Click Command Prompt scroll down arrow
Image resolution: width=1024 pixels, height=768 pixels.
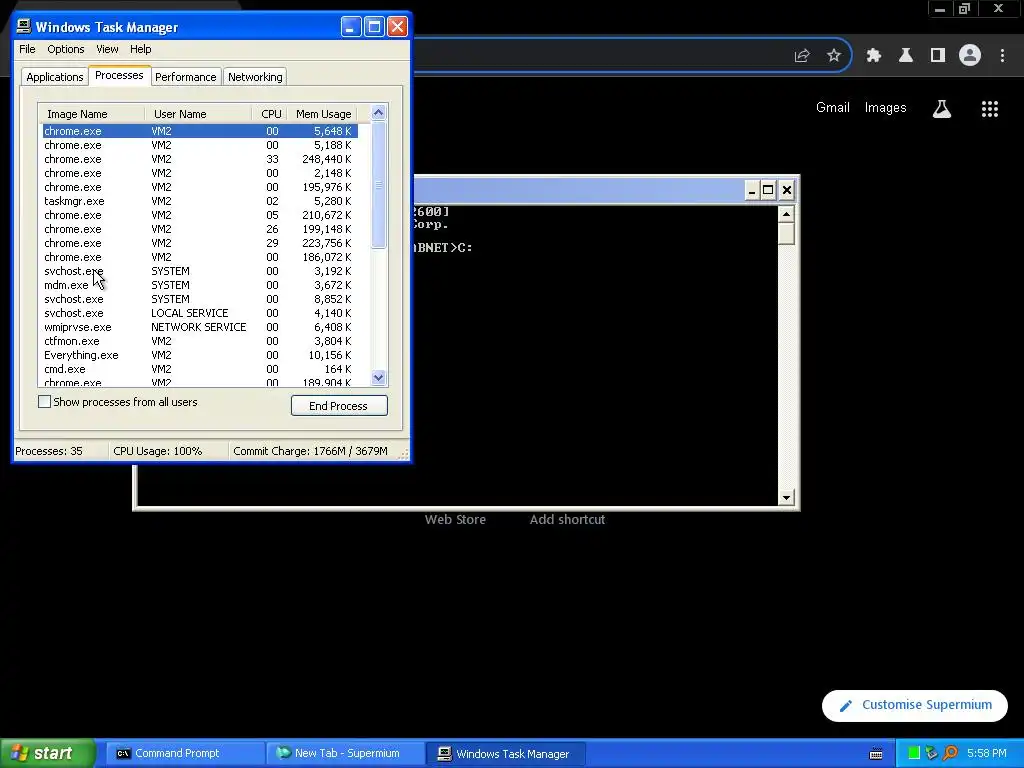pos(786,498)
